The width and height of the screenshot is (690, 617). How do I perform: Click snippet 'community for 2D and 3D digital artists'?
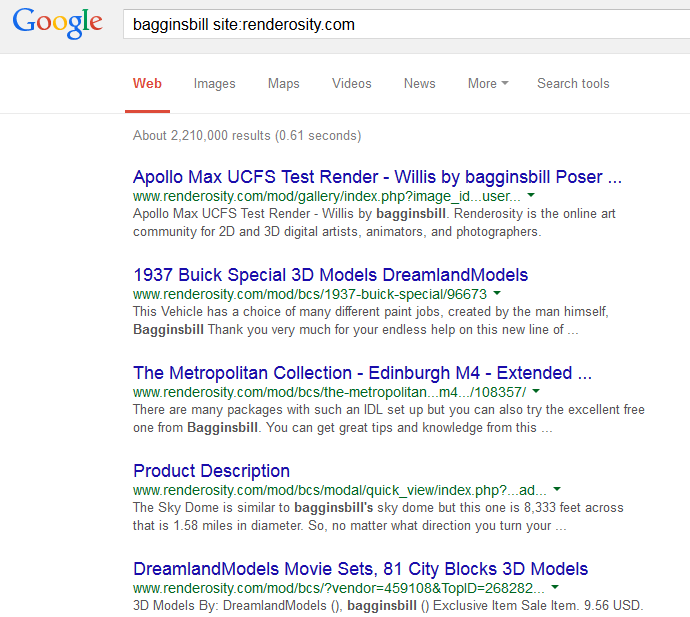pos(247,232)
